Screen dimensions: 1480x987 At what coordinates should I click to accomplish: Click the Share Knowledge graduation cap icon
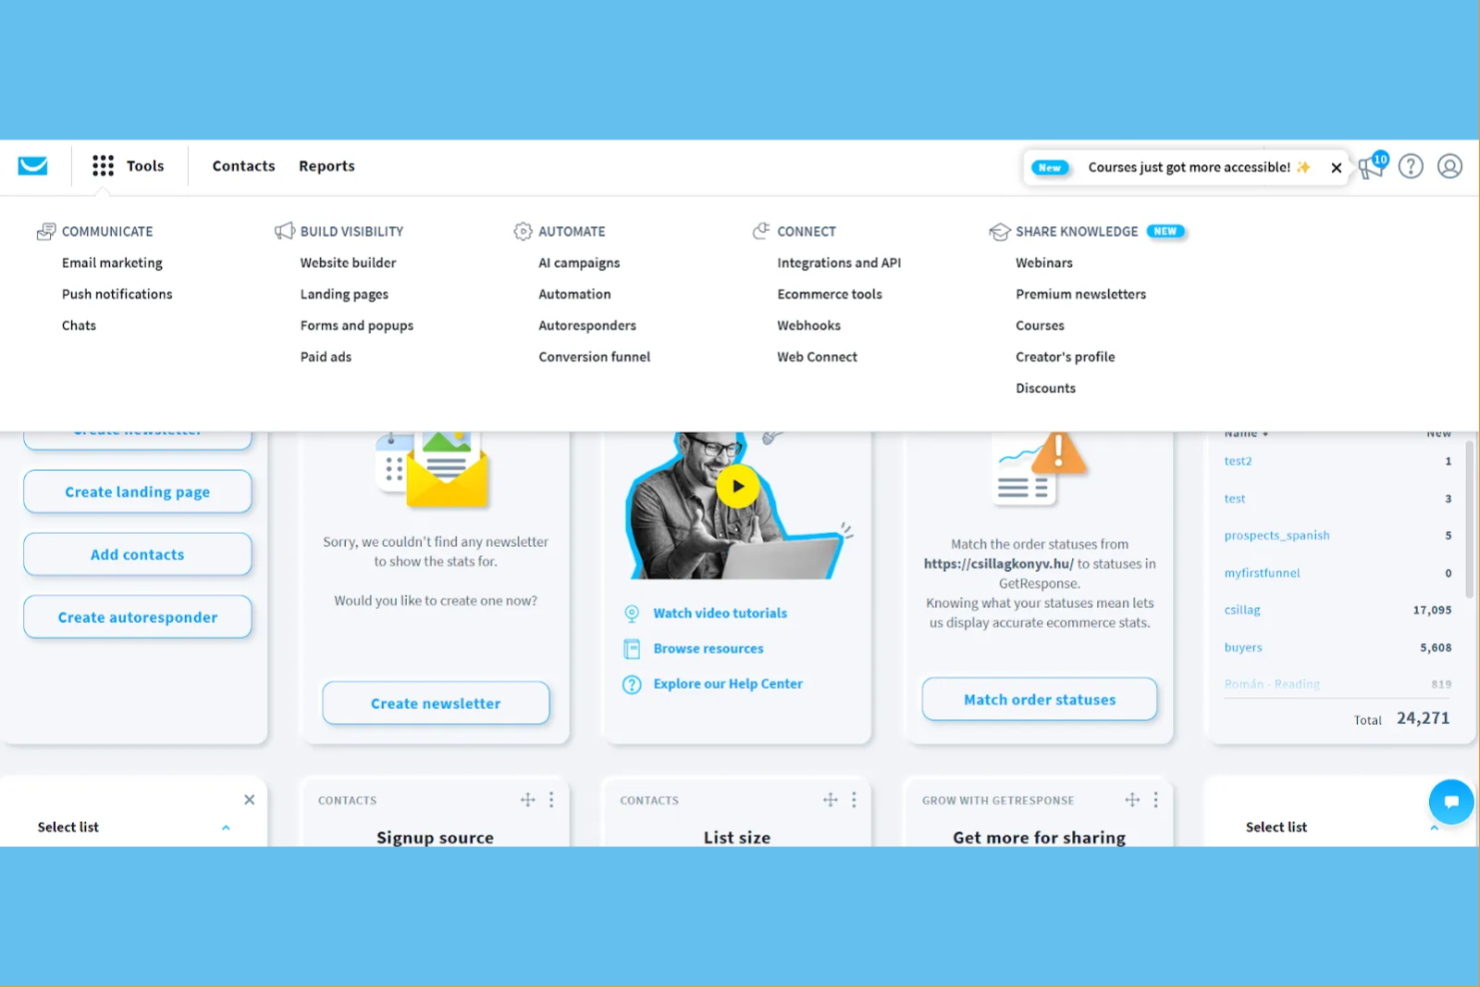click(1000, 231)
